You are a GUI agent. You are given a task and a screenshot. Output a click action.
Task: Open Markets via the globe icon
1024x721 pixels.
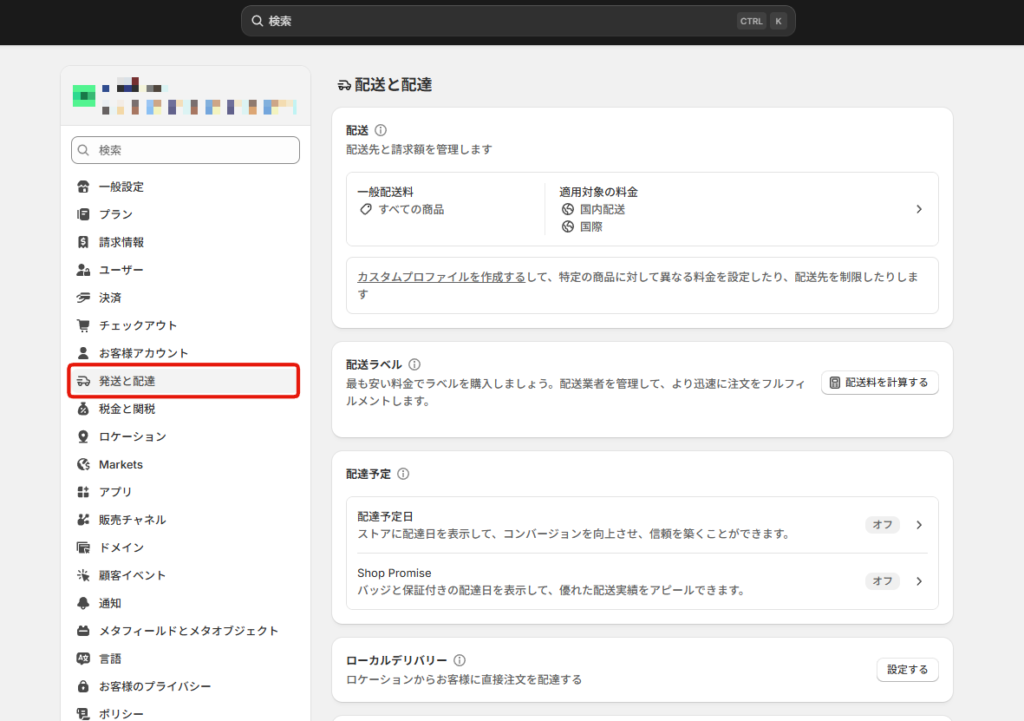(83, 464)
